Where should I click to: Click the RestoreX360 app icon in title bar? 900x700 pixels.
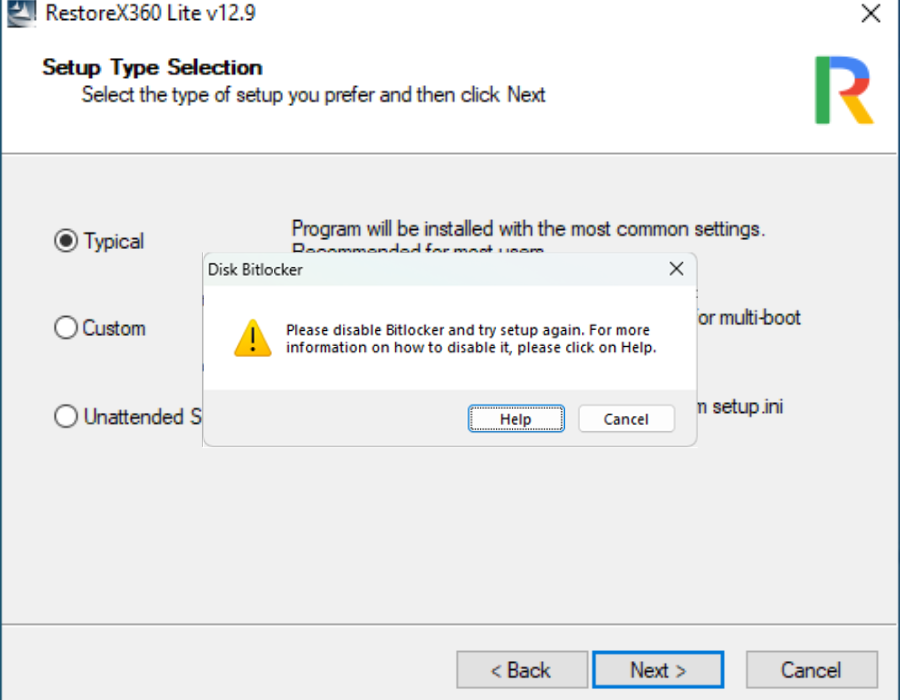pos(21,13)
